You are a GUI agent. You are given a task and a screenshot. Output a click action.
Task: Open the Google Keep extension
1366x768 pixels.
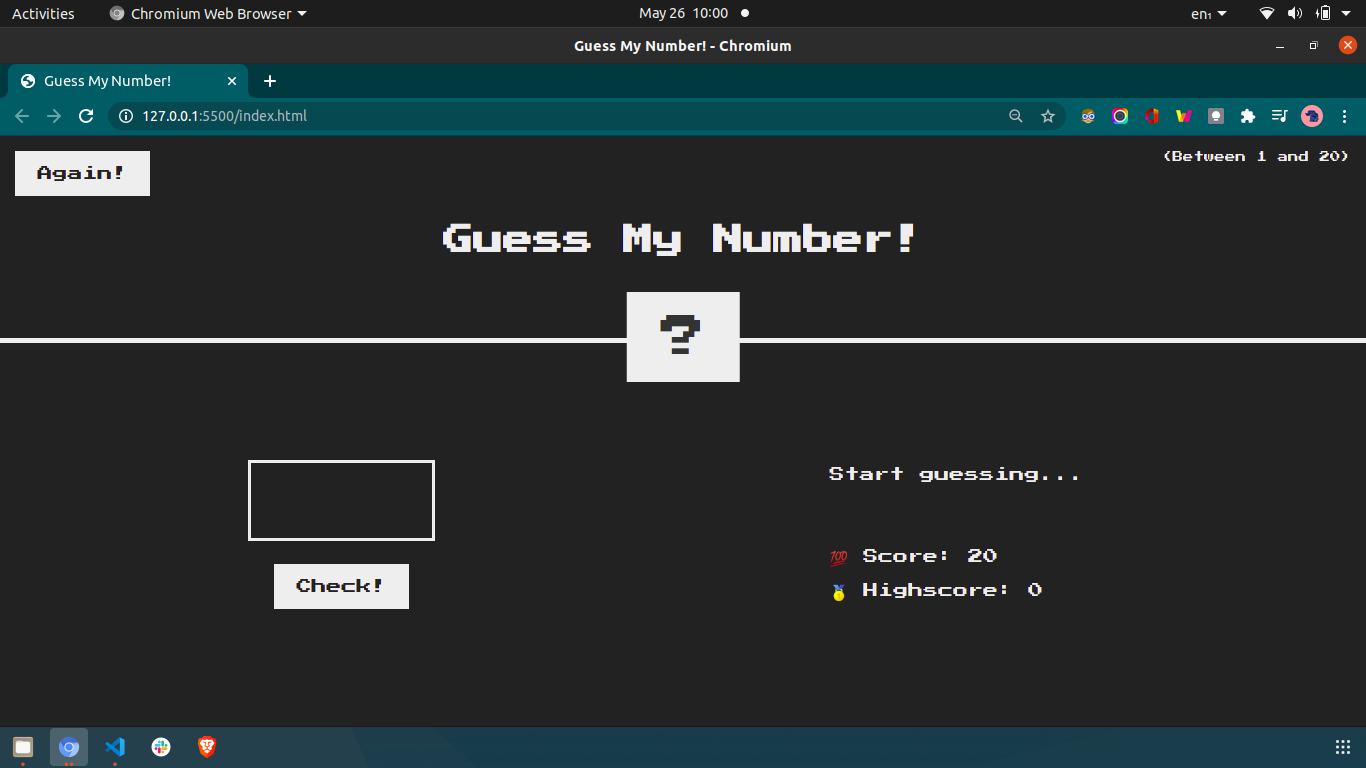1216,116
